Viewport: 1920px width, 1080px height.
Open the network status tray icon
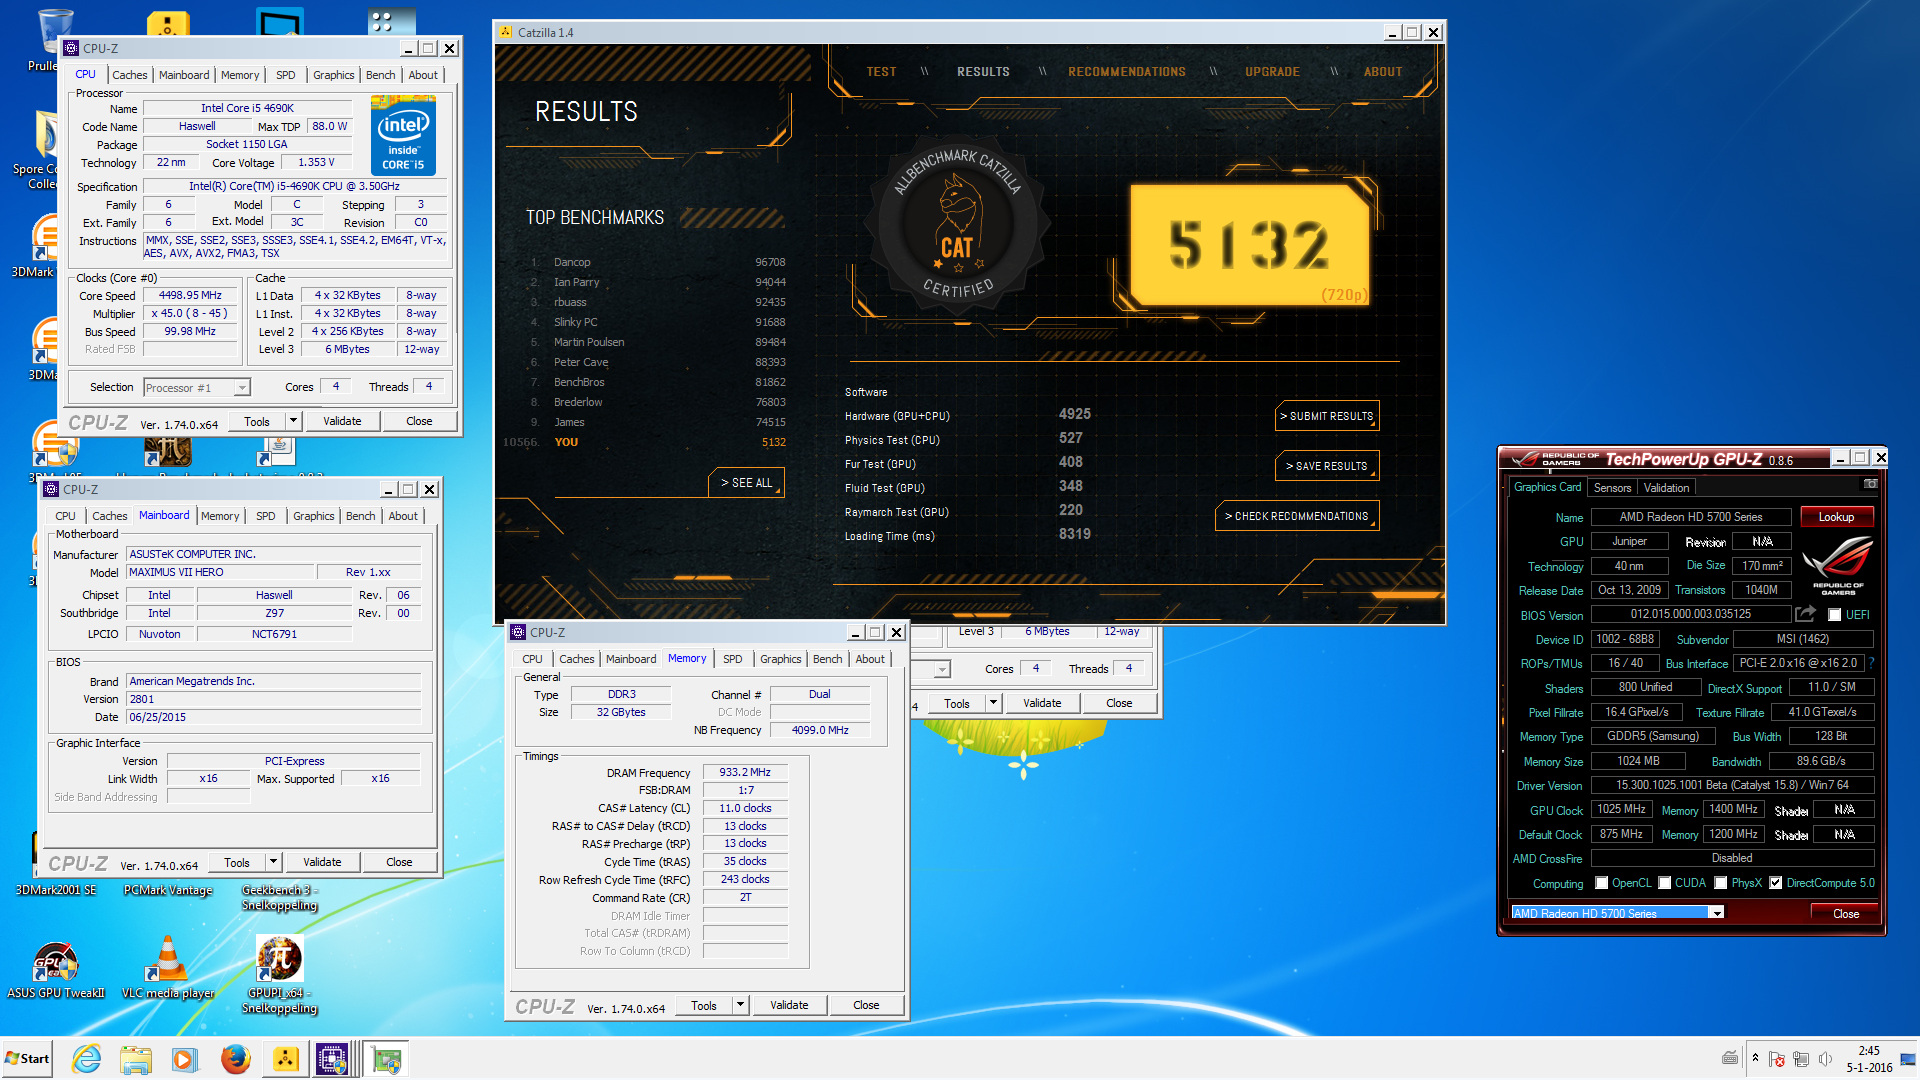[1801, 1059]
